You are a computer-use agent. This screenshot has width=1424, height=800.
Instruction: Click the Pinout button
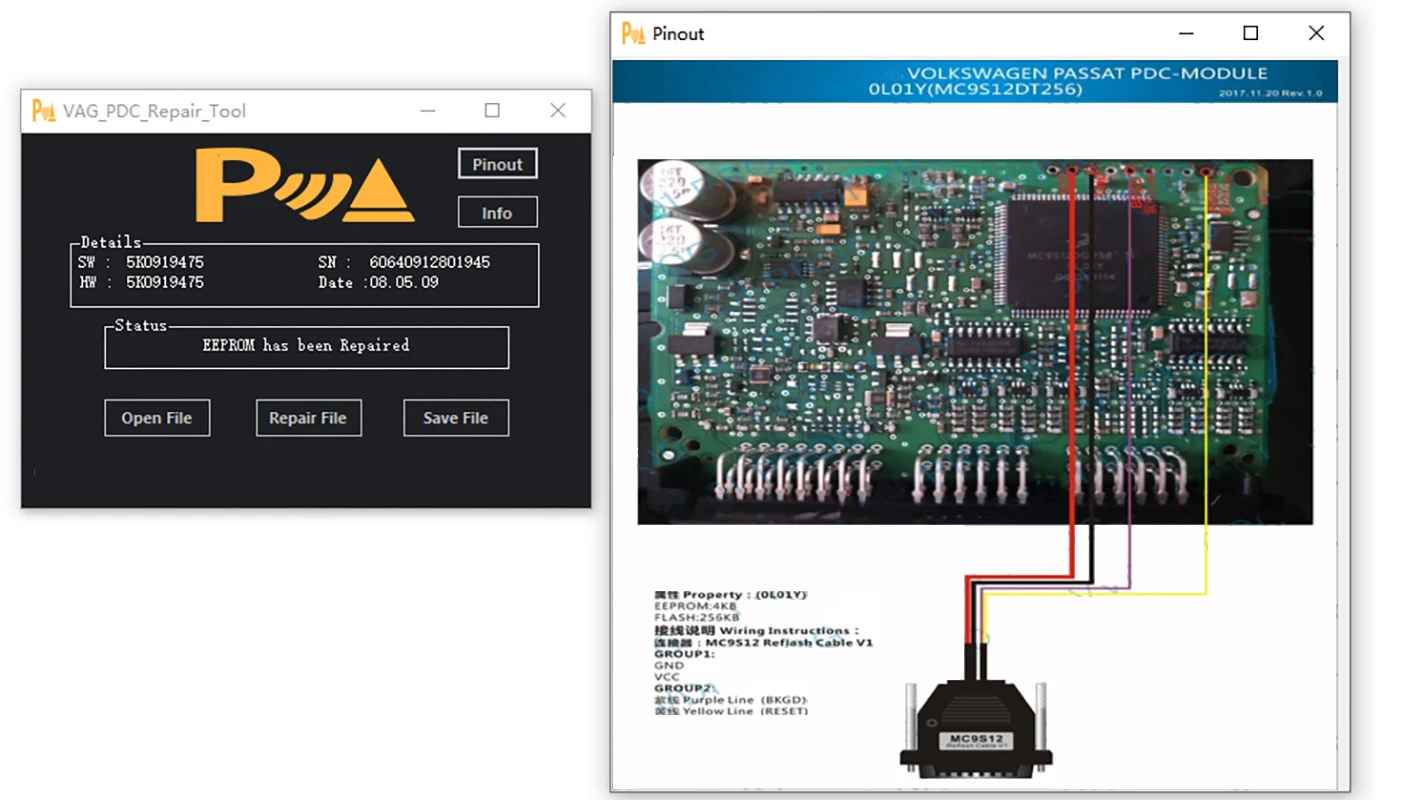497,164
